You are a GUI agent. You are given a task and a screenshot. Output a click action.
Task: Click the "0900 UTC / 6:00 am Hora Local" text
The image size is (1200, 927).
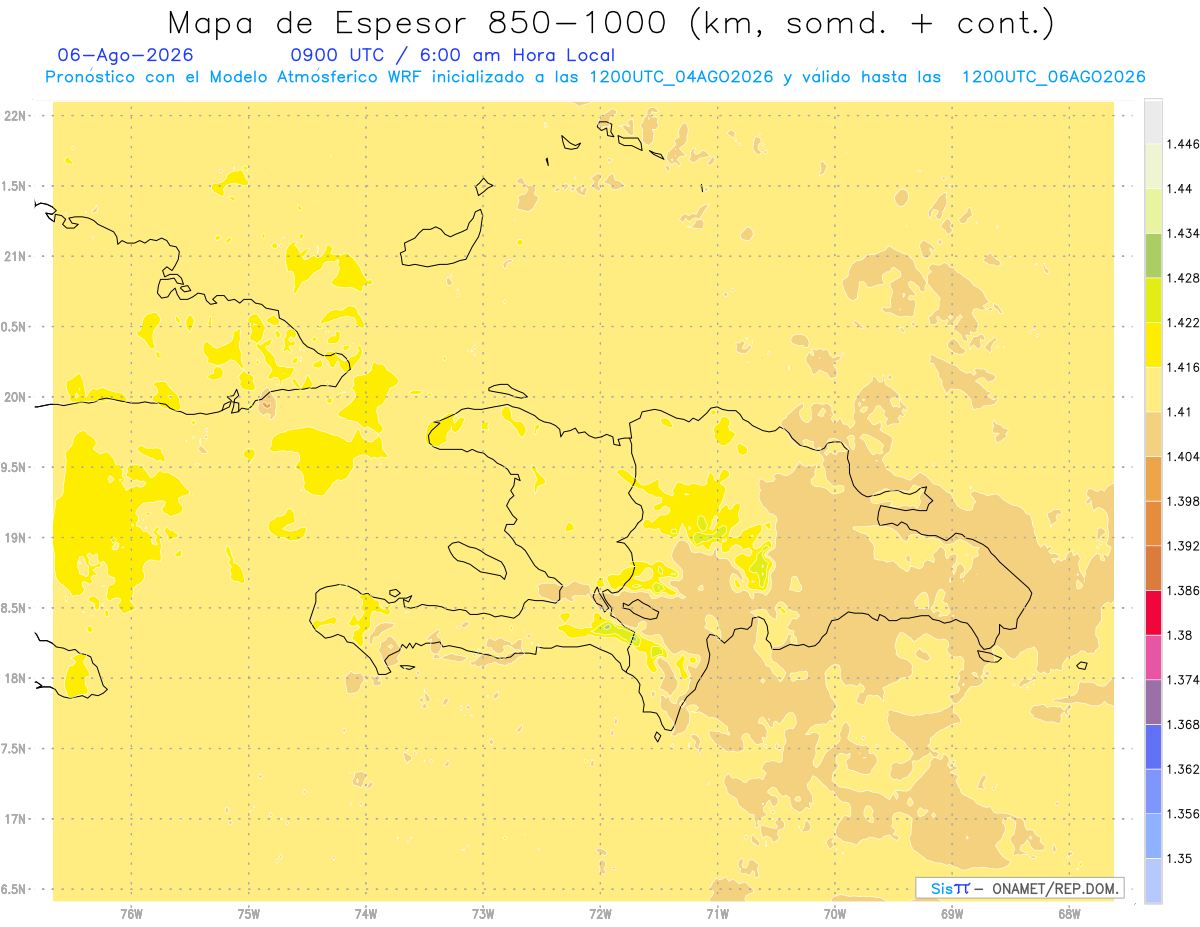coord(452,56)
